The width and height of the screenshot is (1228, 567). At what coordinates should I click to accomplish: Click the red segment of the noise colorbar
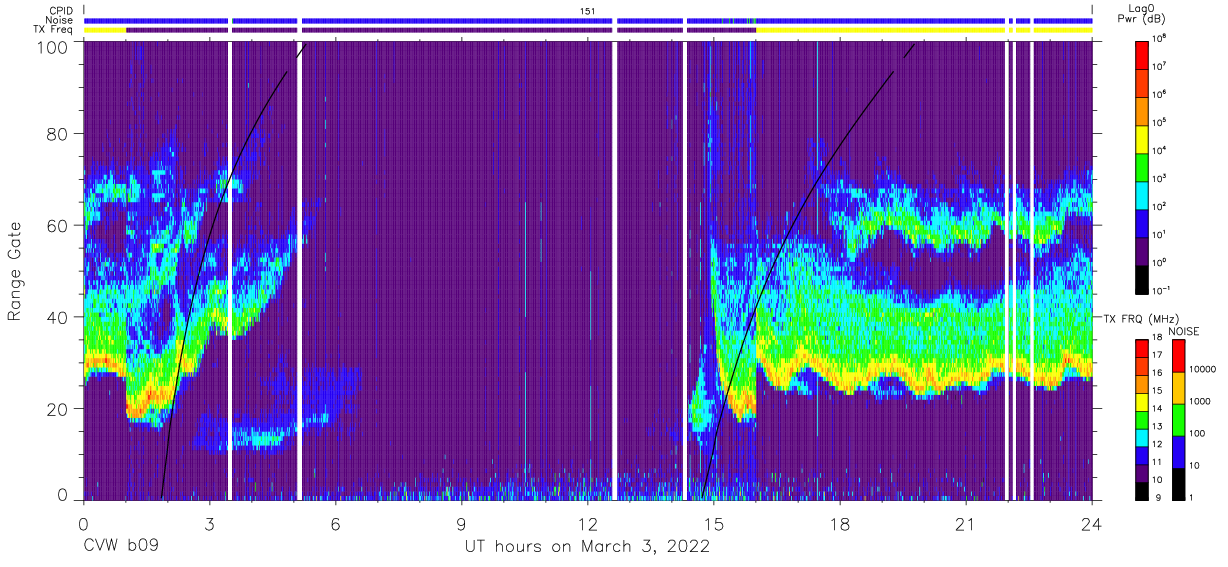pos(1178,356)
